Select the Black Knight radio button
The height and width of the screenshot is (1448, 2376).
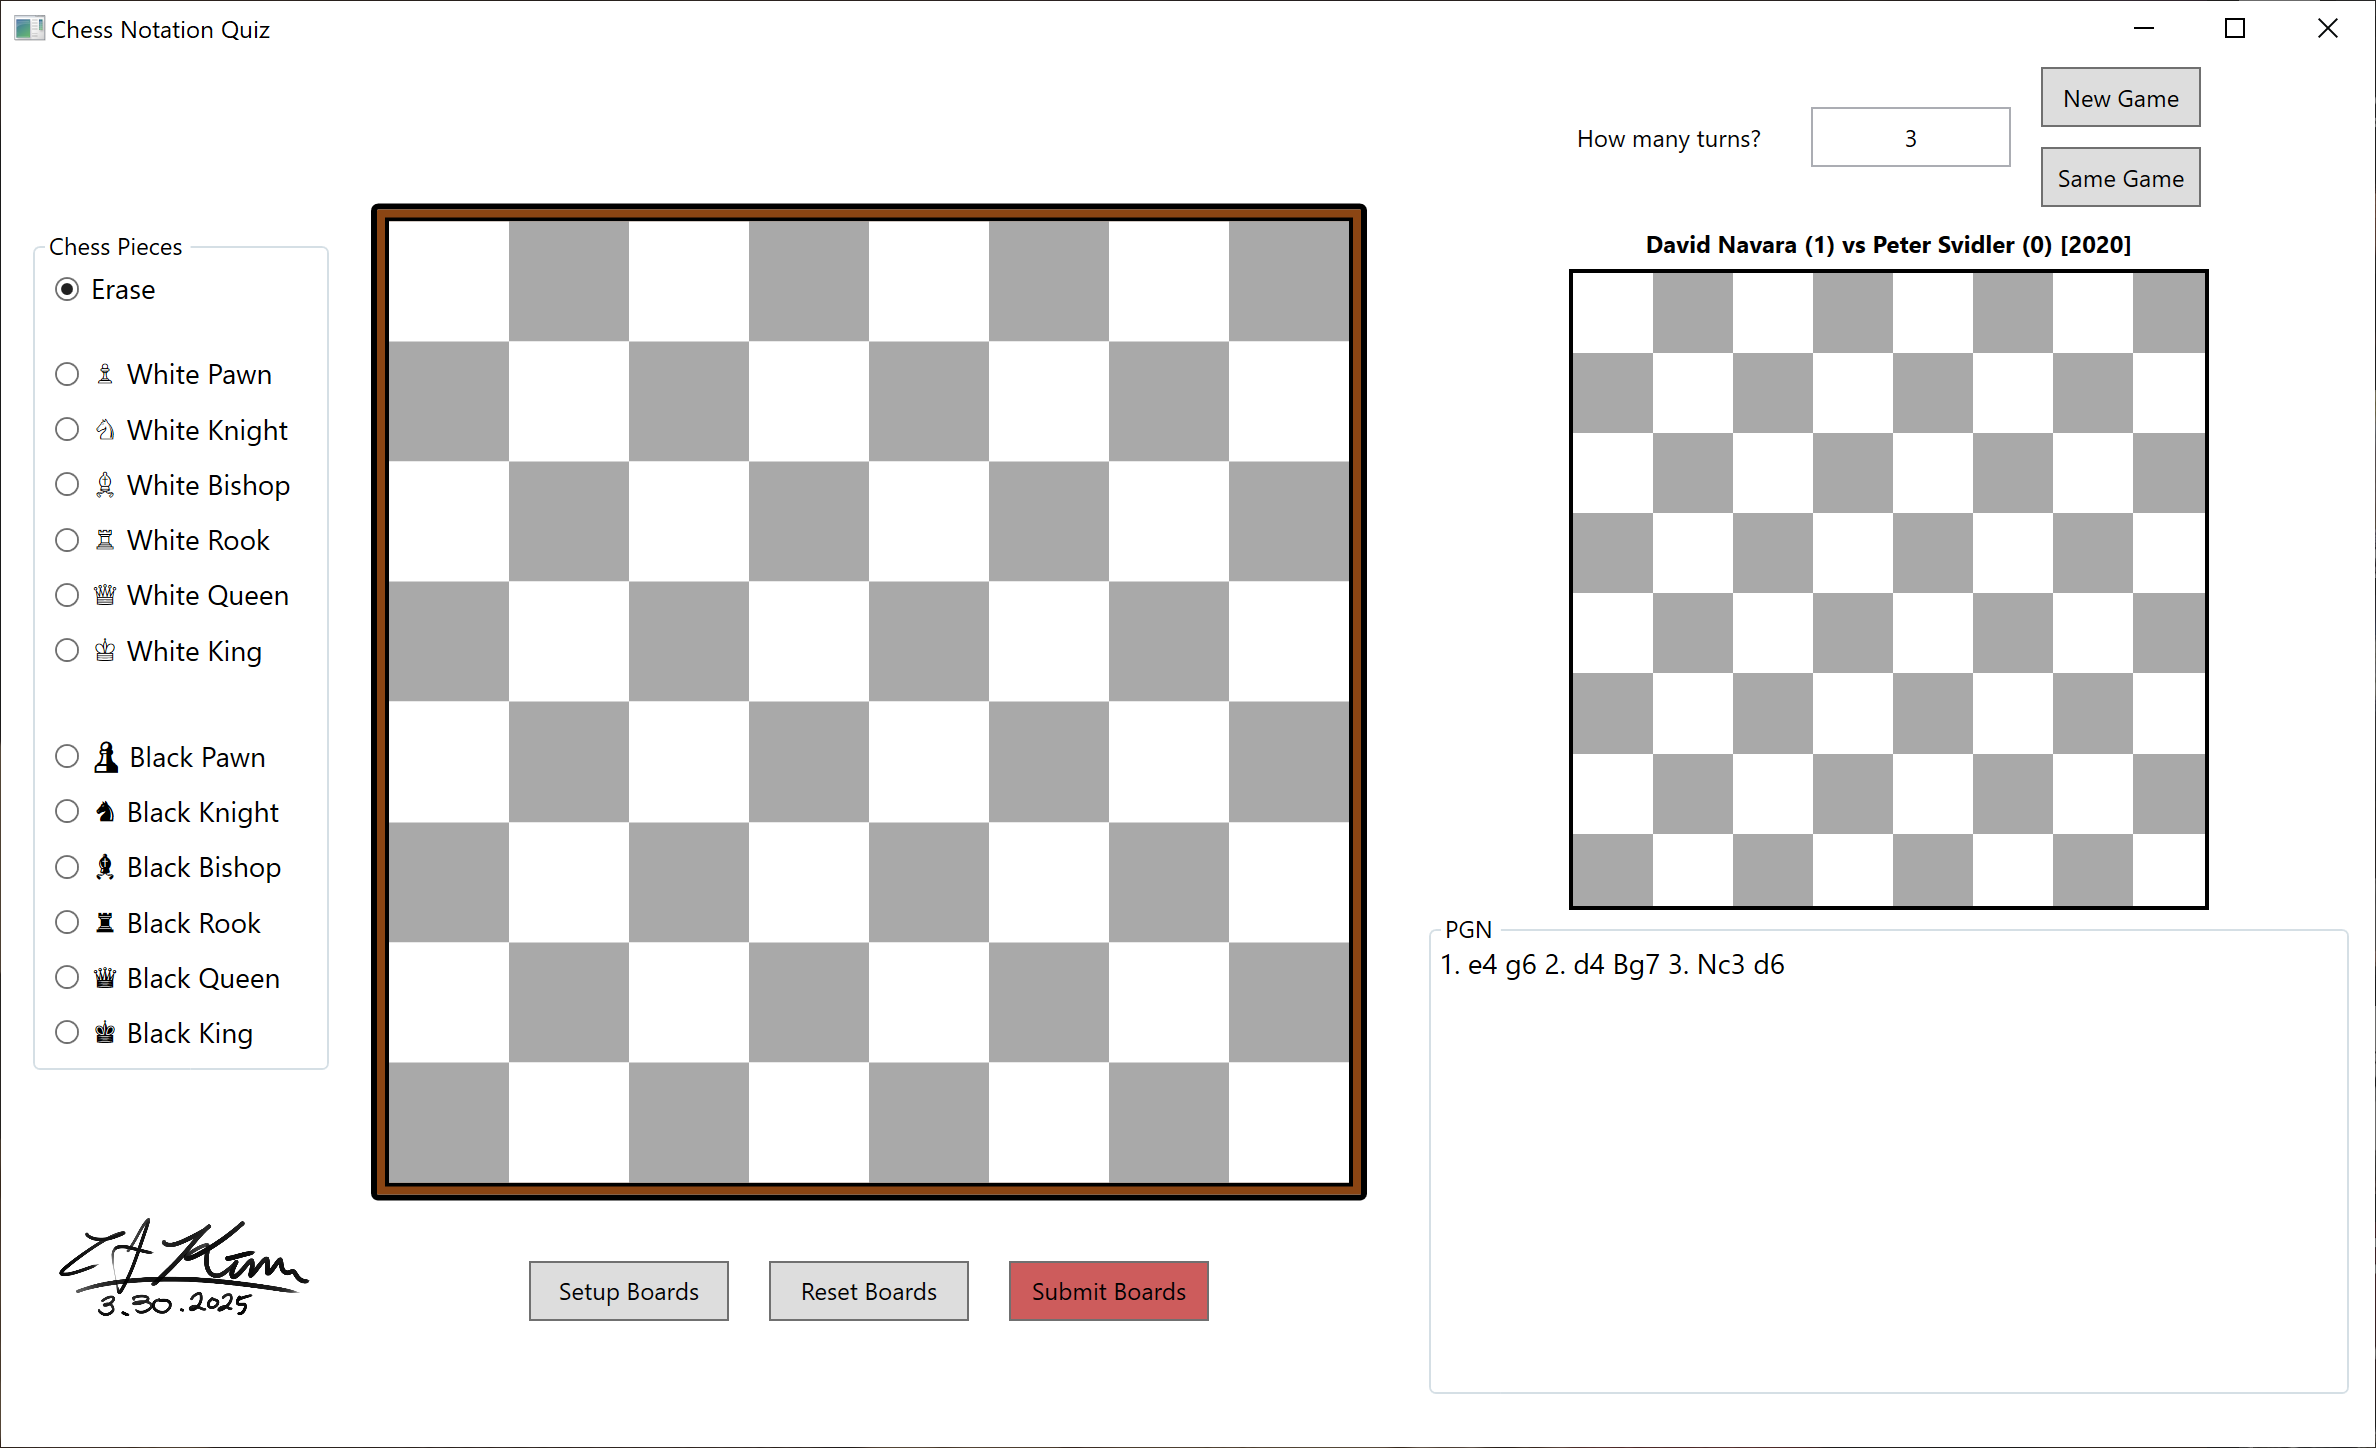click(67, 812)
